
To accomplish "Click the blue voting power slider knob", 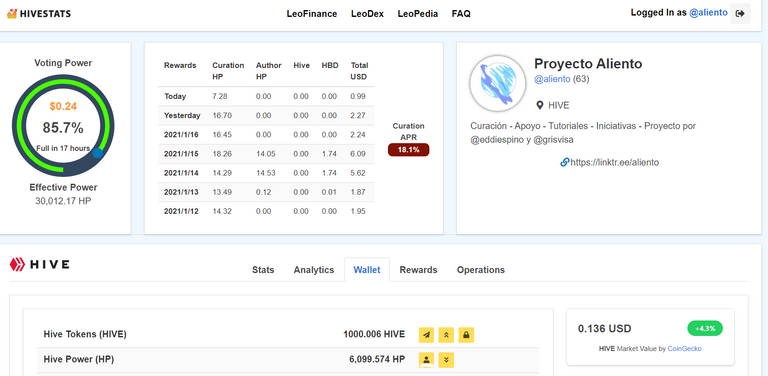I will coord(98,153).
